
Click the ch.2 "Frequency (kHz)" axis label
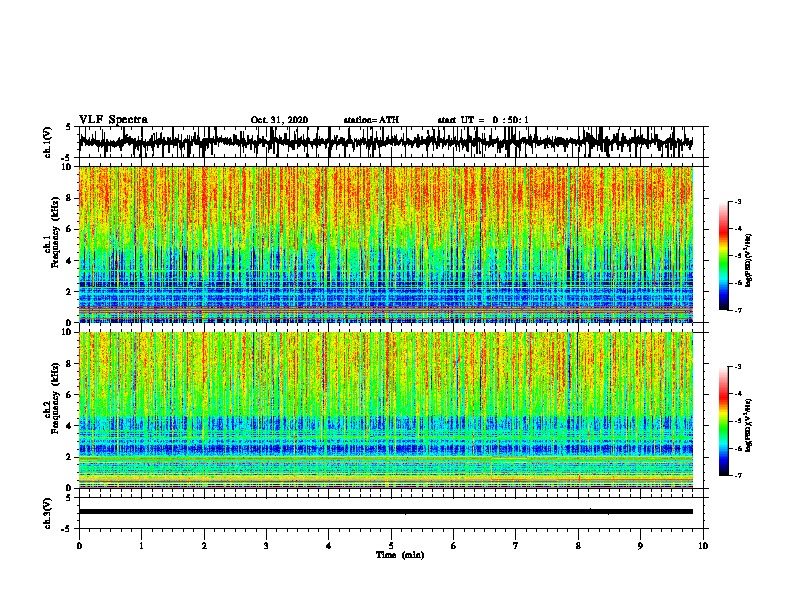(x=55, y=398)
